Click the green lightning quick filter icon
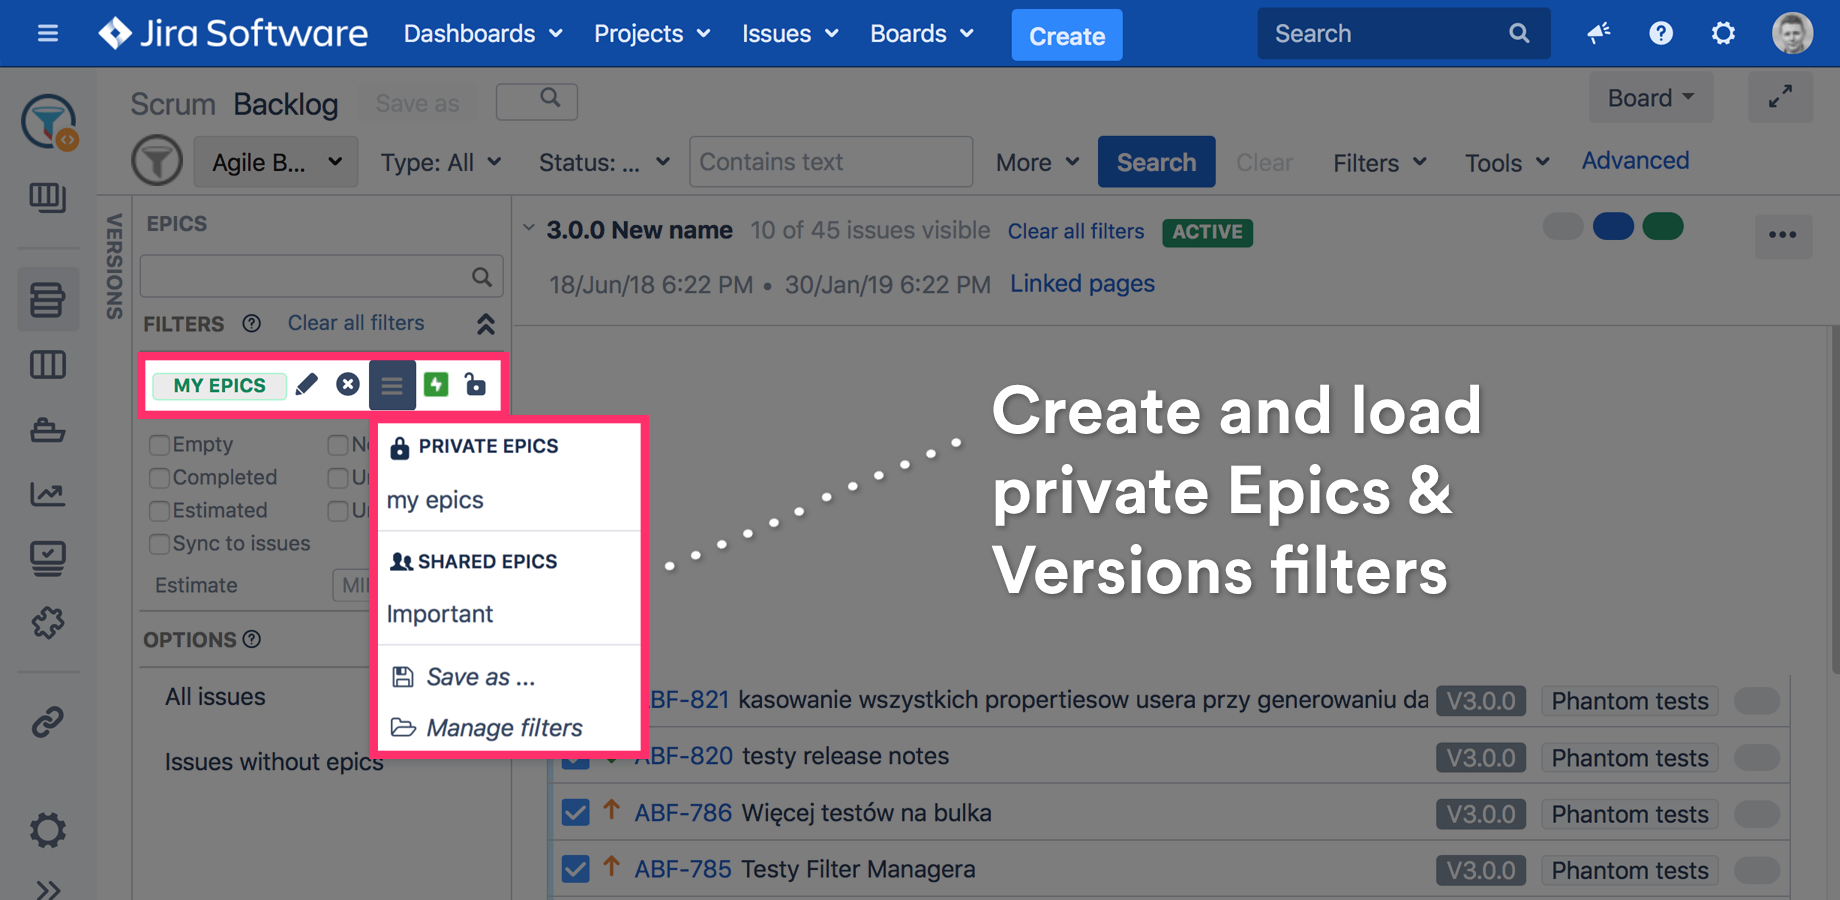Image resolution: width=1840 pixels, height=900 pixels. 436,385
